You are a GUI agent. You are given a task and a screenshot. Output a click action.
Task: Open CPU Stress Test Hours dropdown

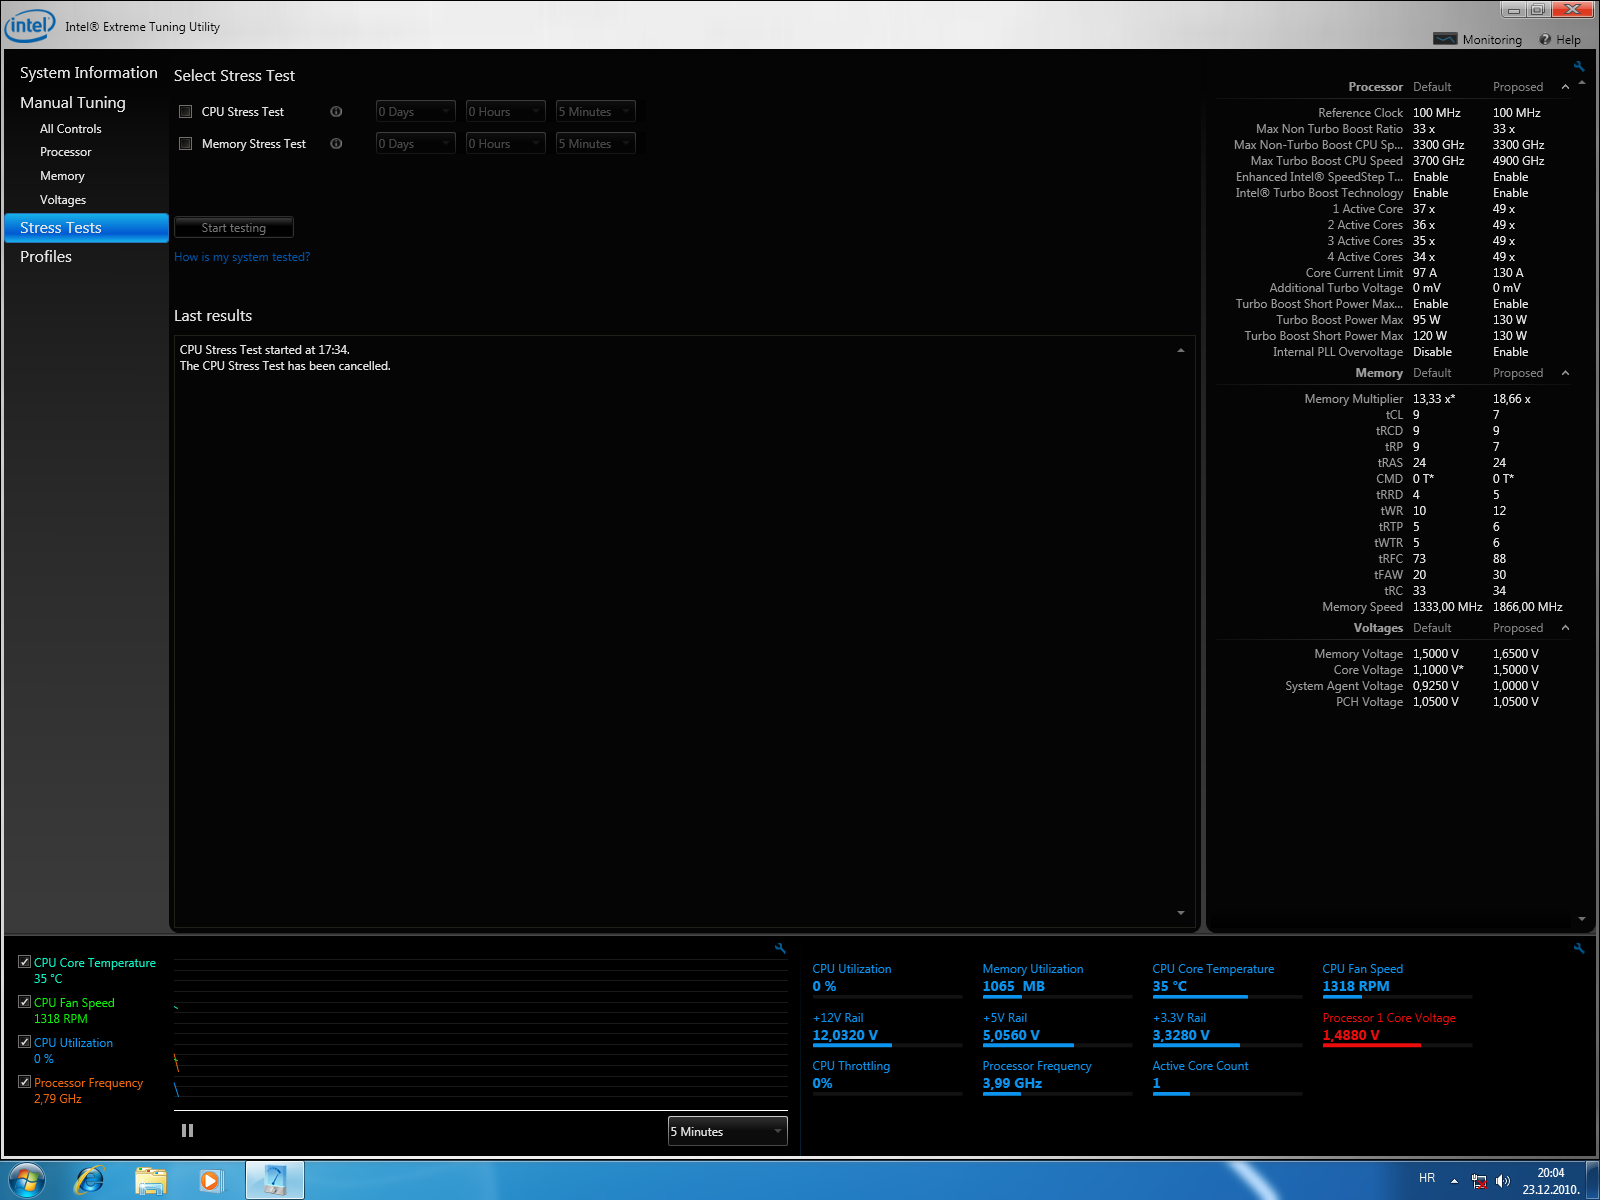click(506, 112)
